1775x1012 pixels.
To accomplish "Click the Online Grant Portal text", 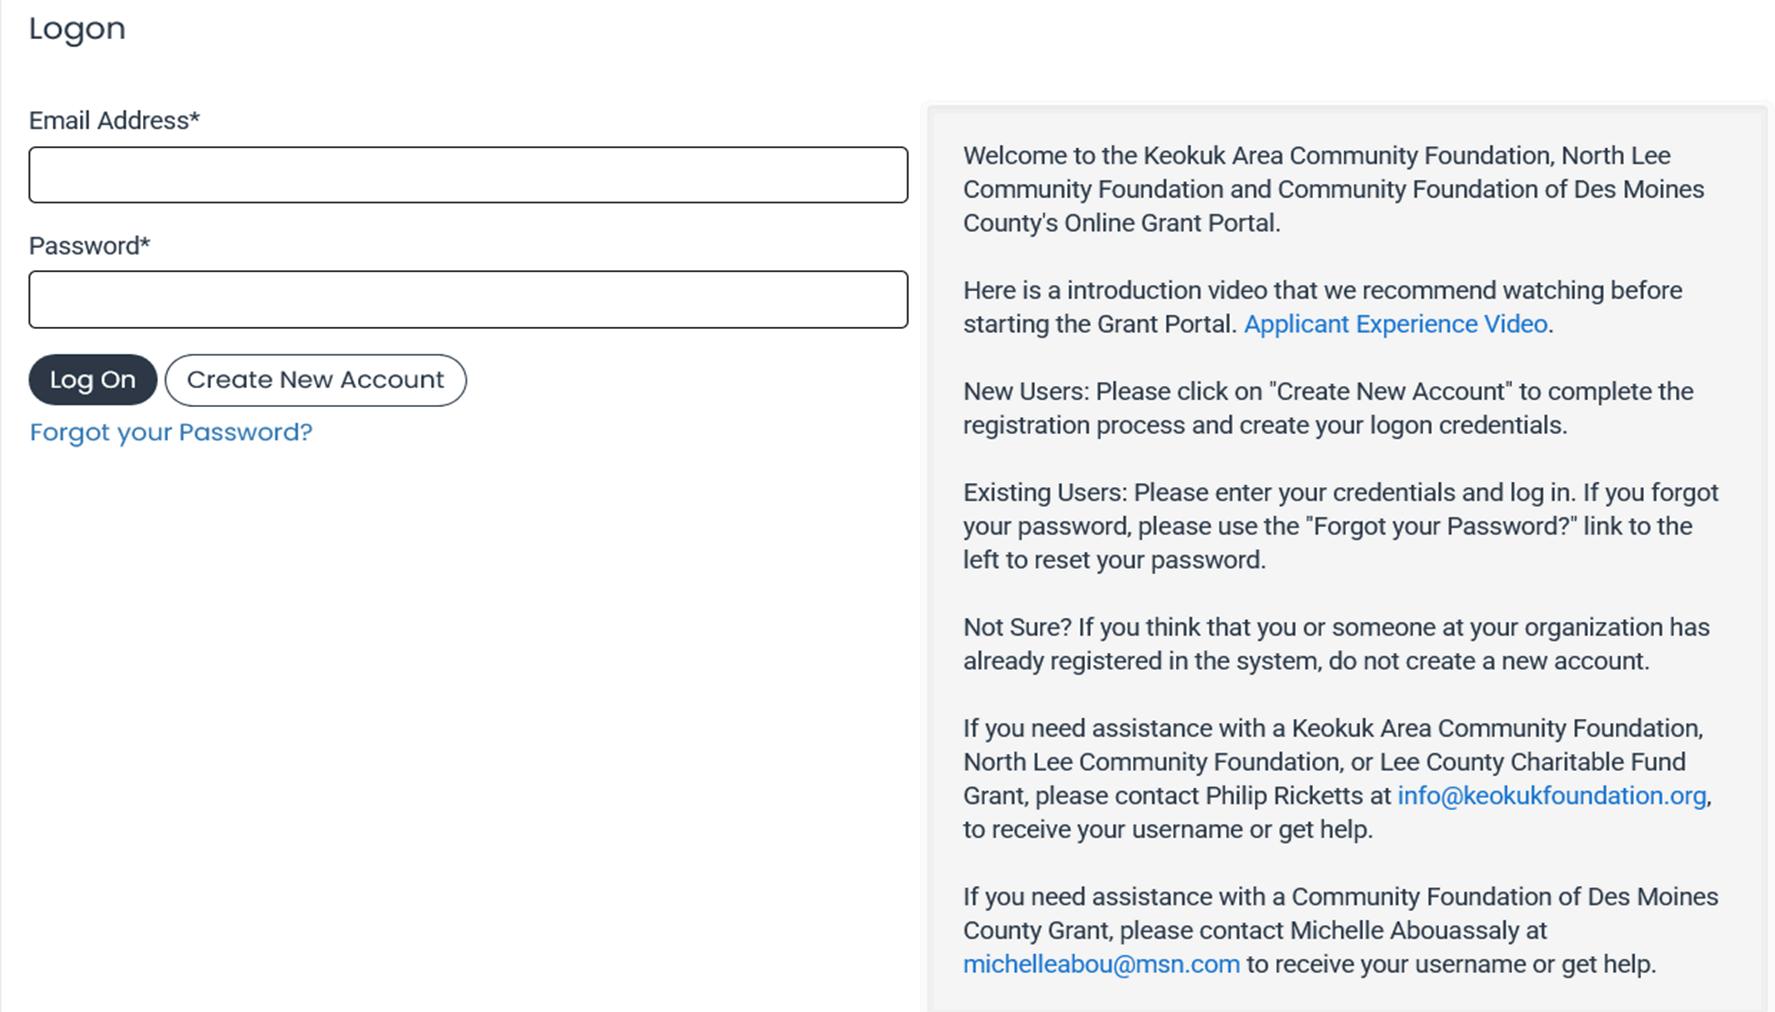I will click(x=1171, y=223).
